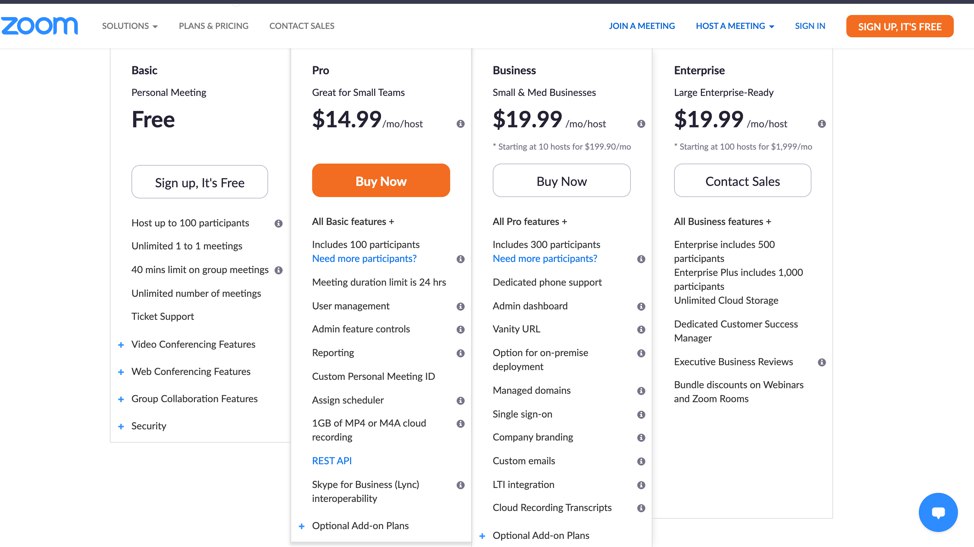Select 'Starting at 100 hosts for $1,999/mo' note
Image resolution: width=974 pixels, height=547 pixels.
tap(743, 147)
